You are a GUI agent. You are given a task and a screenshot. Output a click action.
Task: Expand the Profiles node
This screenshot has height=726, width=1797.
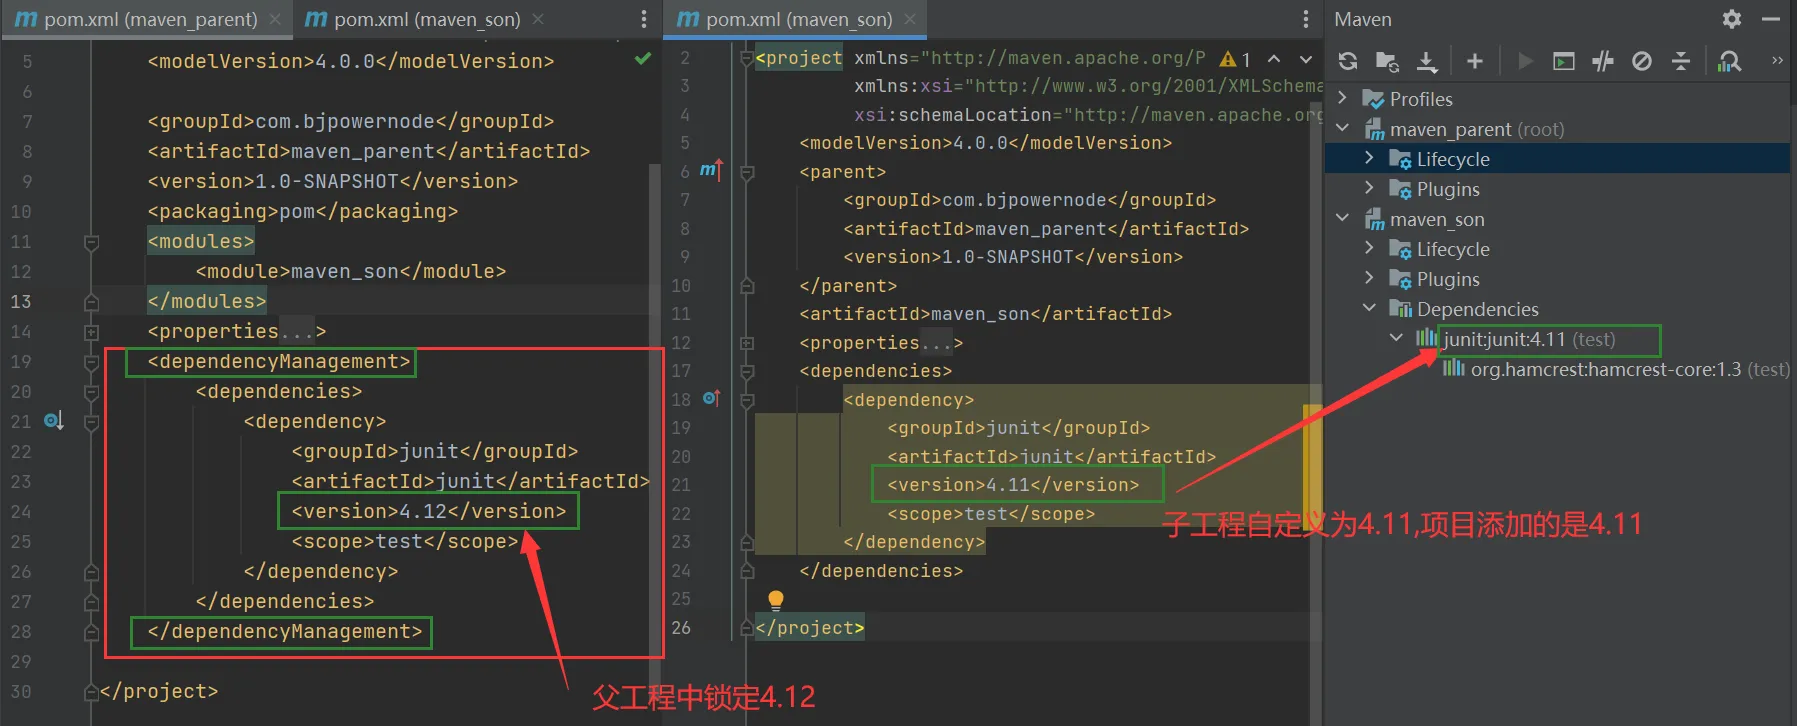1343,98
